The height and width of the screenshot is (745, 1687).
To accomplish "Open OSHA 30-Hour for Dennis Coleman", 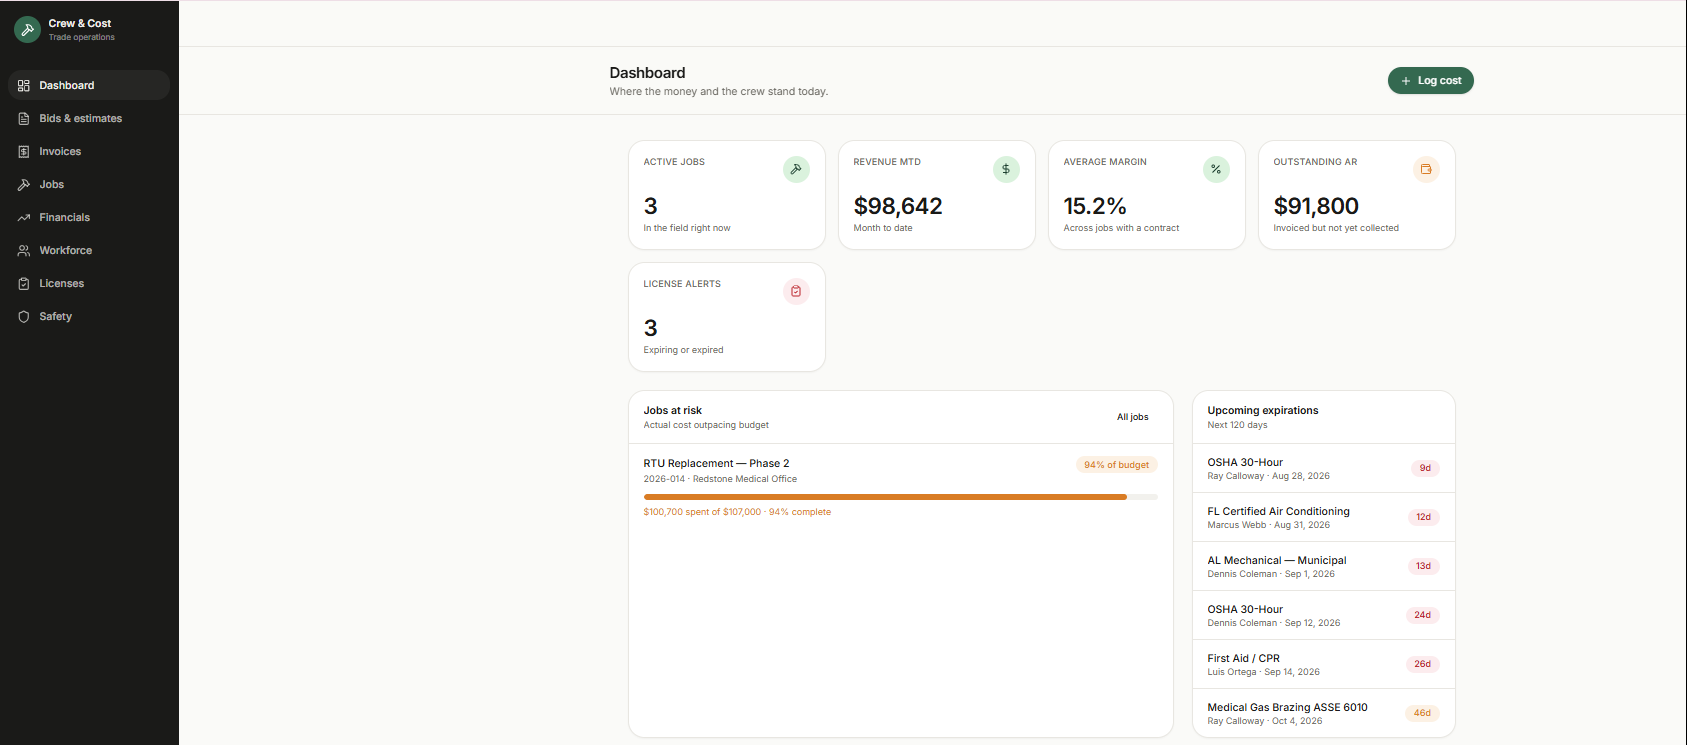I will (x=1323, y=615).
